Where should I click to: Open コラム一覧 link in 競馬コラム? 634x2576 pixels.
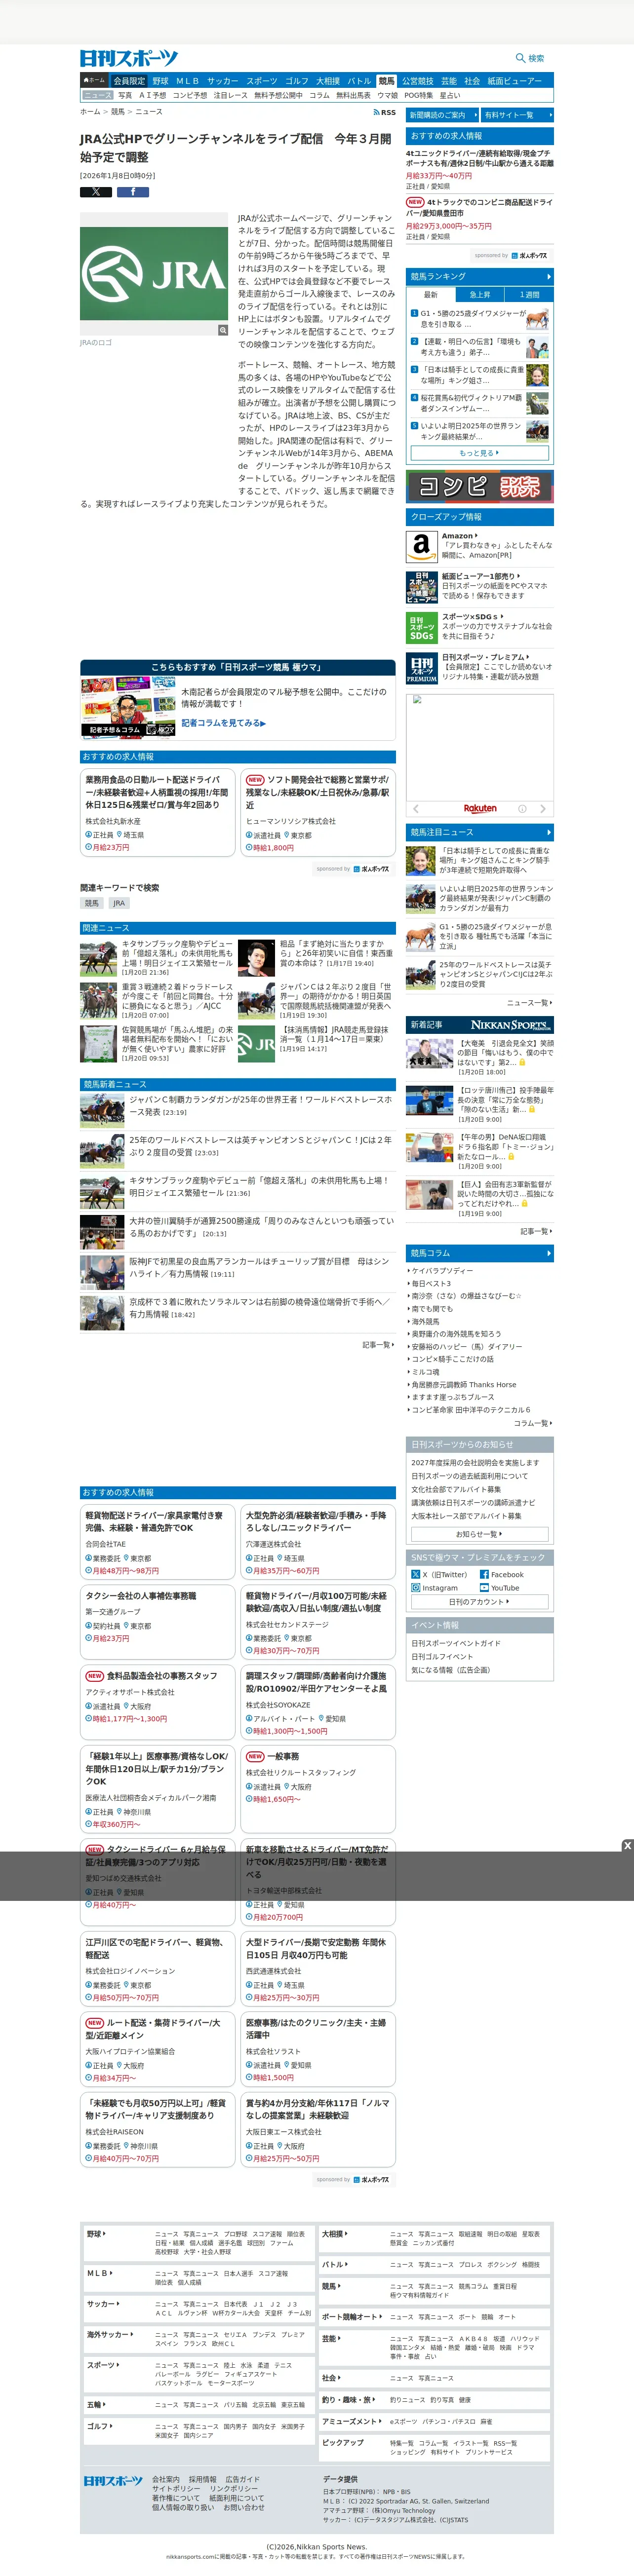pyautogui.click(x=533, y=1423)
